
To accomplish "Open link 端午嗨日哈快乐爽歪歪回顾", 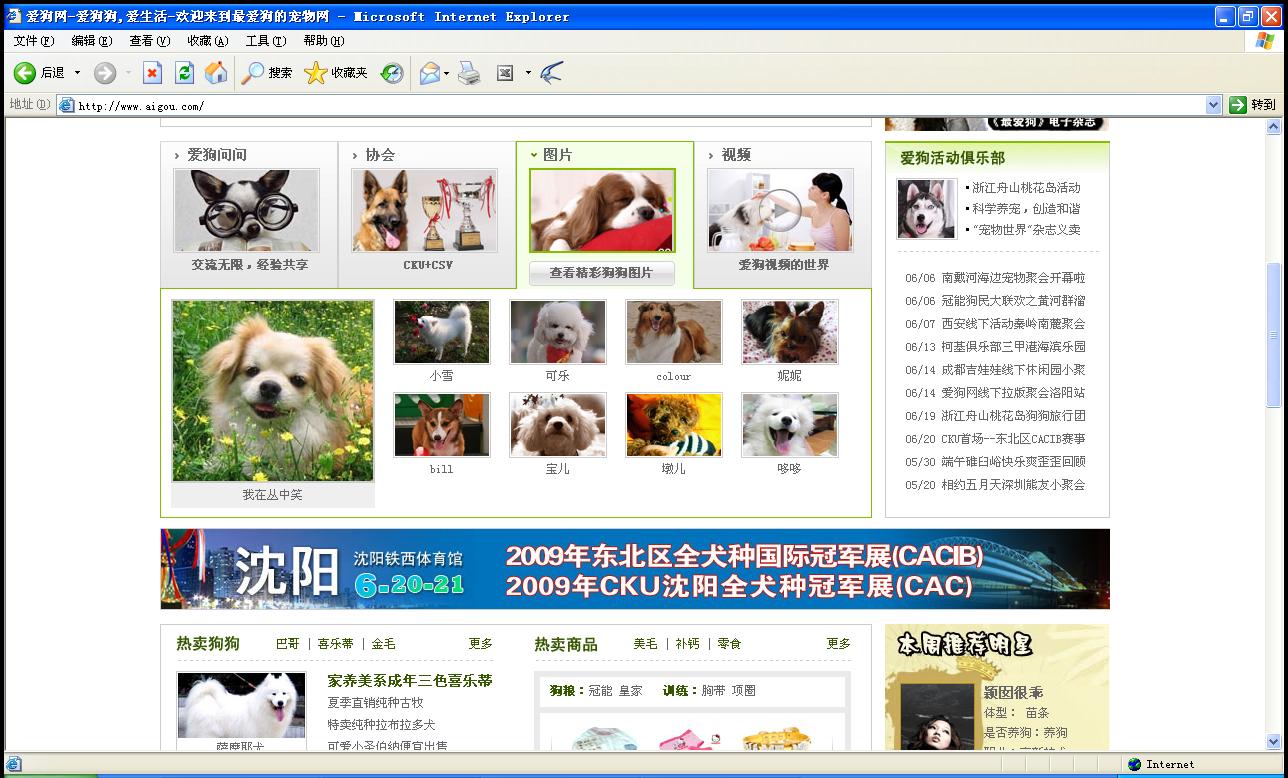I will point(1013,462).
